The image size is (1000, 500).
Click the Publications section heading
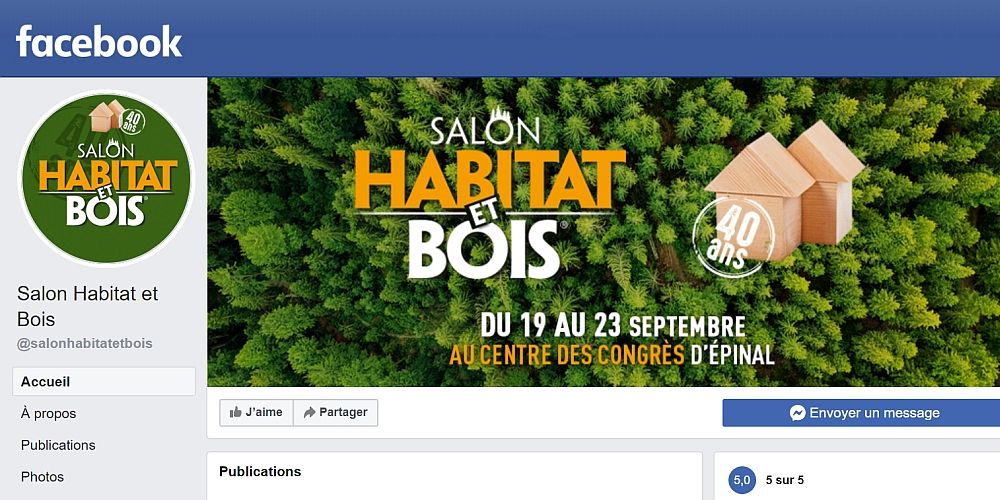click(260, 471)
